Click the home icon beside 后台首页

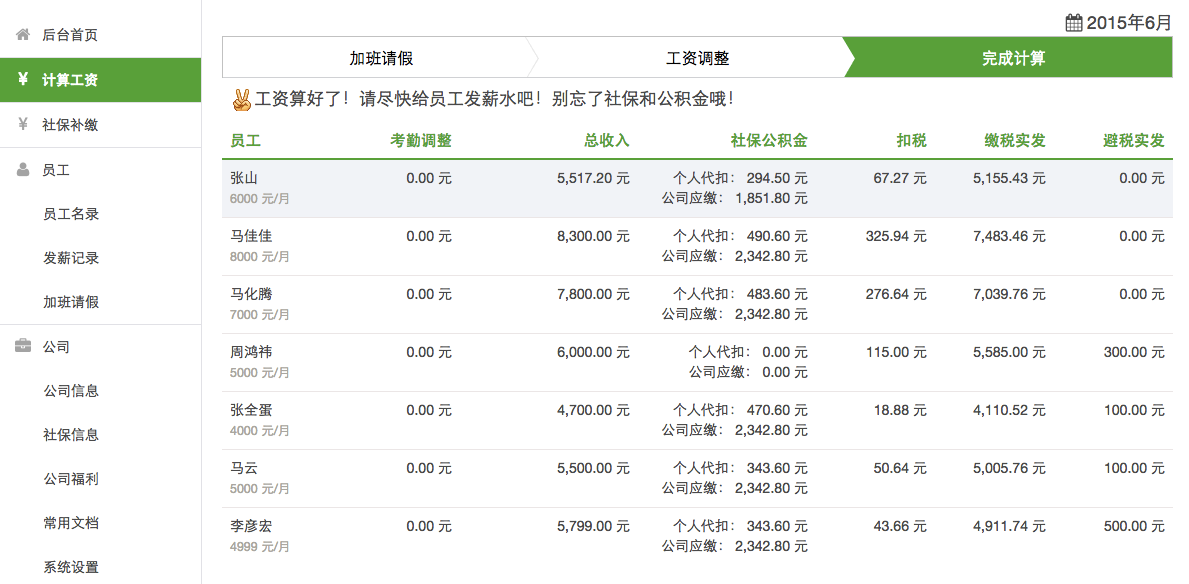pyautogui.click(x=22, y=35)
